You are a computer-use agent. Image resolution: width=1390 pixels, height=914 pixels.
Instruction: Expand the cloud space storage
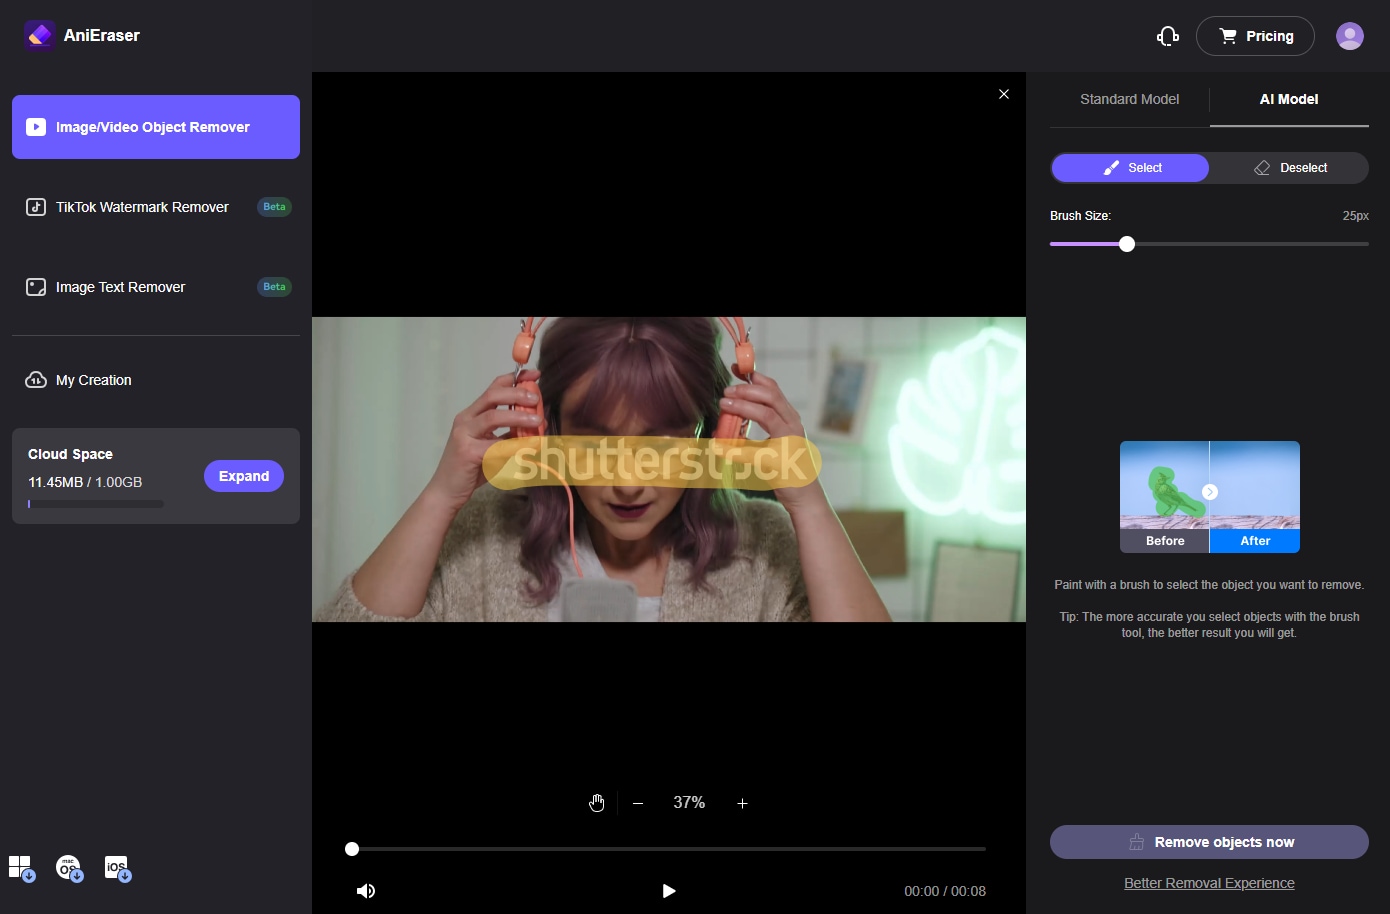[244, 476]
